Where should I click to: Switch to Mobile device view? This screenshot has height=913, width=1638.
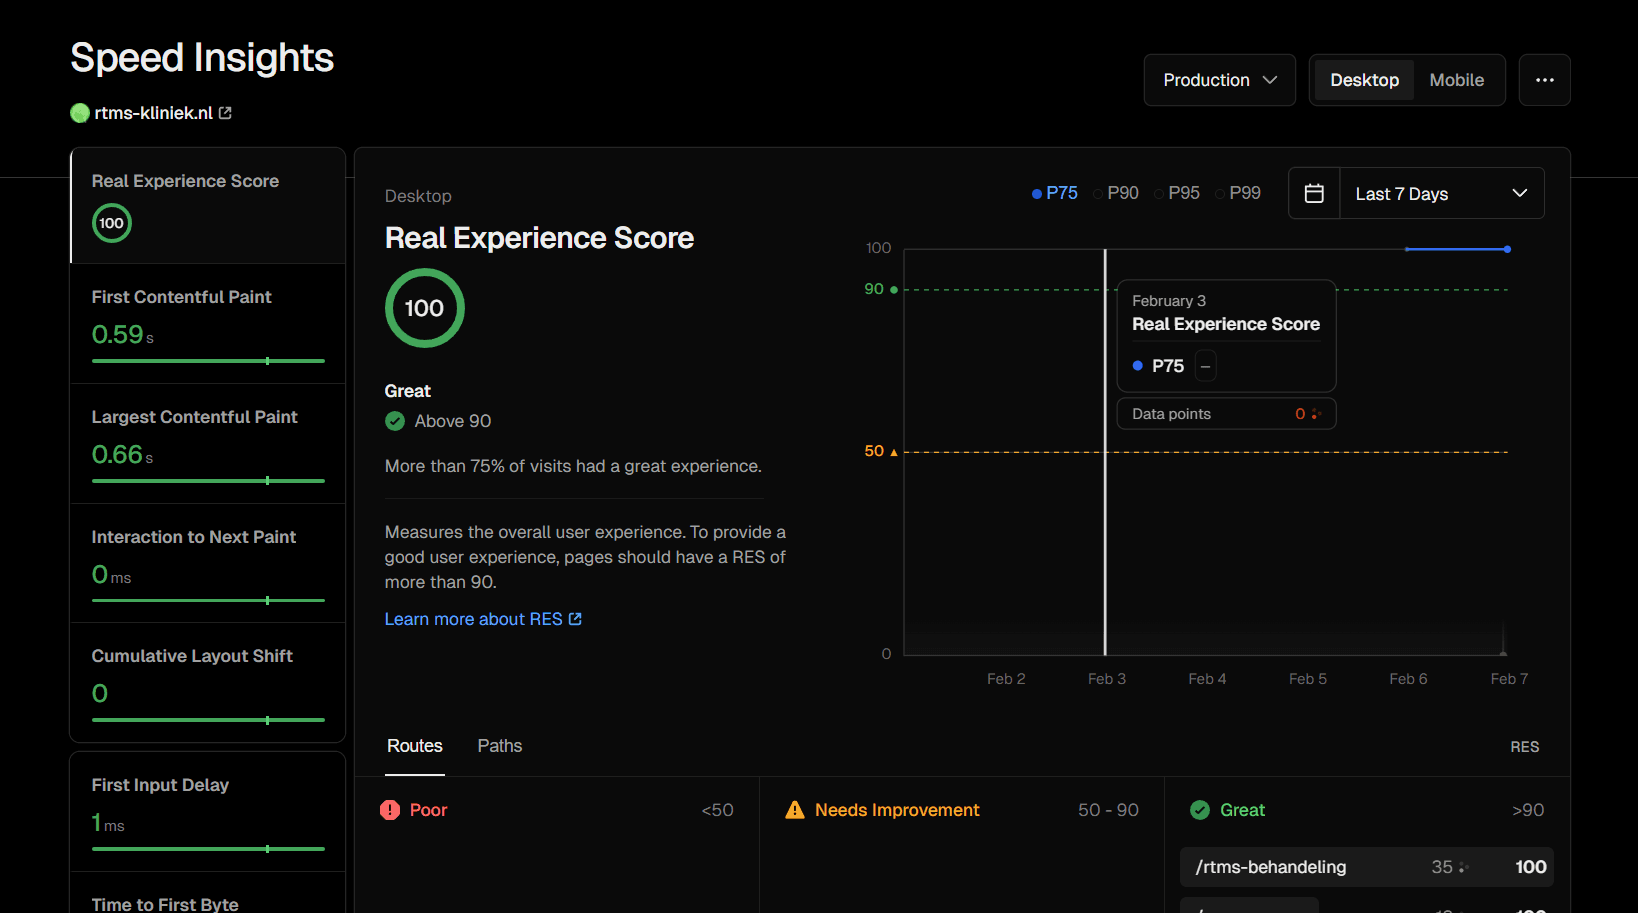tap(1456, 80)
